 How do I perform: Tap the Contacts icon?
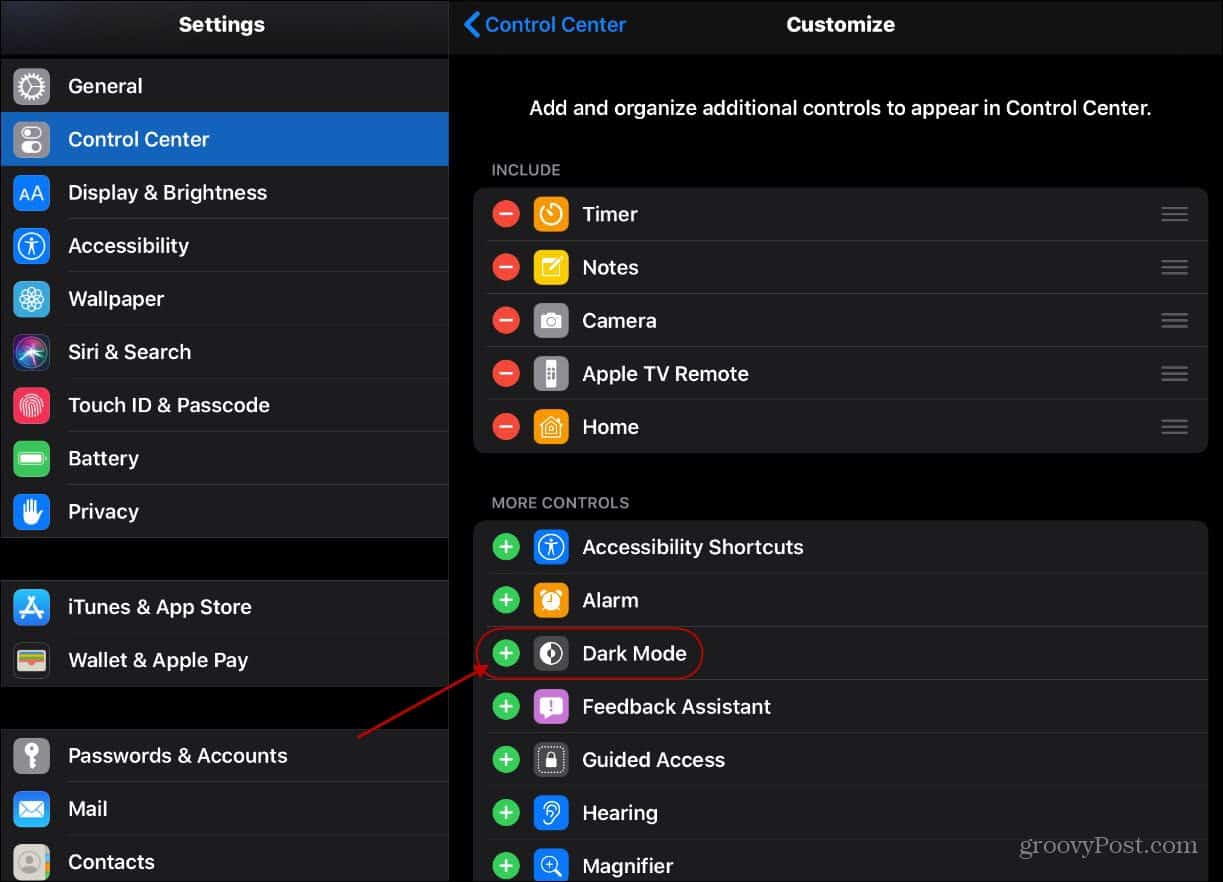point(31,862)
